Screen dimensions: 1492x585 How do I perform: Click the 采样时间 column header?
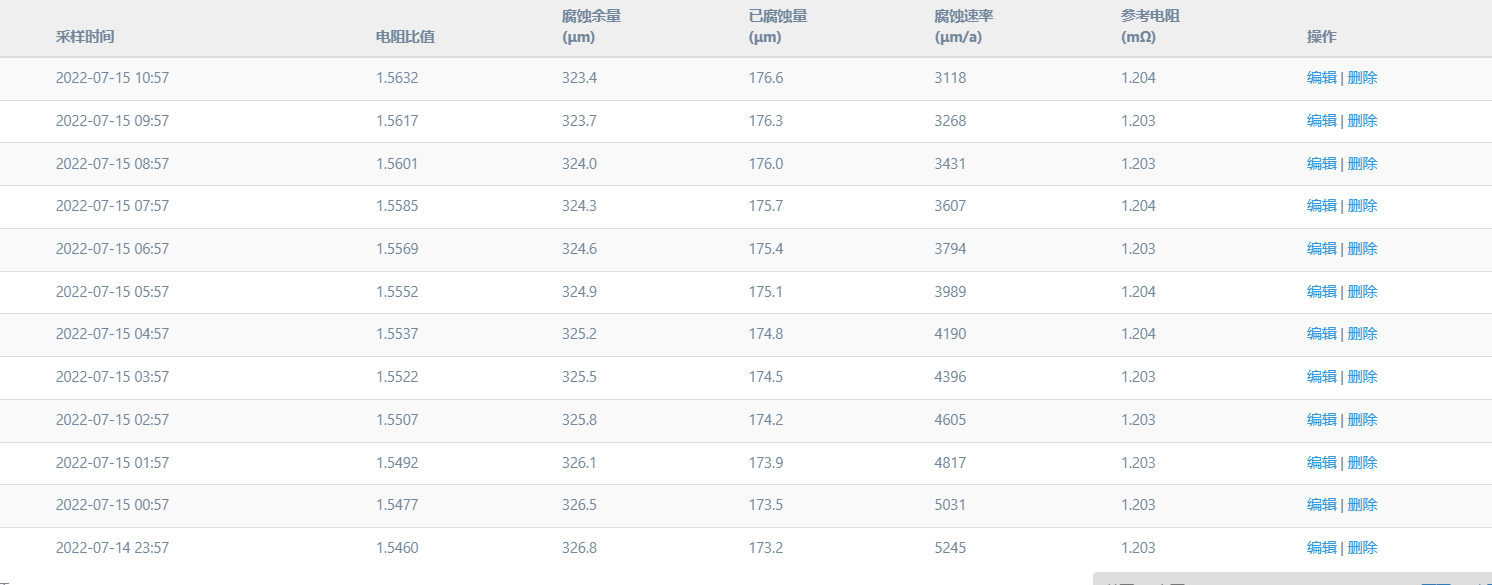[85, 37]
